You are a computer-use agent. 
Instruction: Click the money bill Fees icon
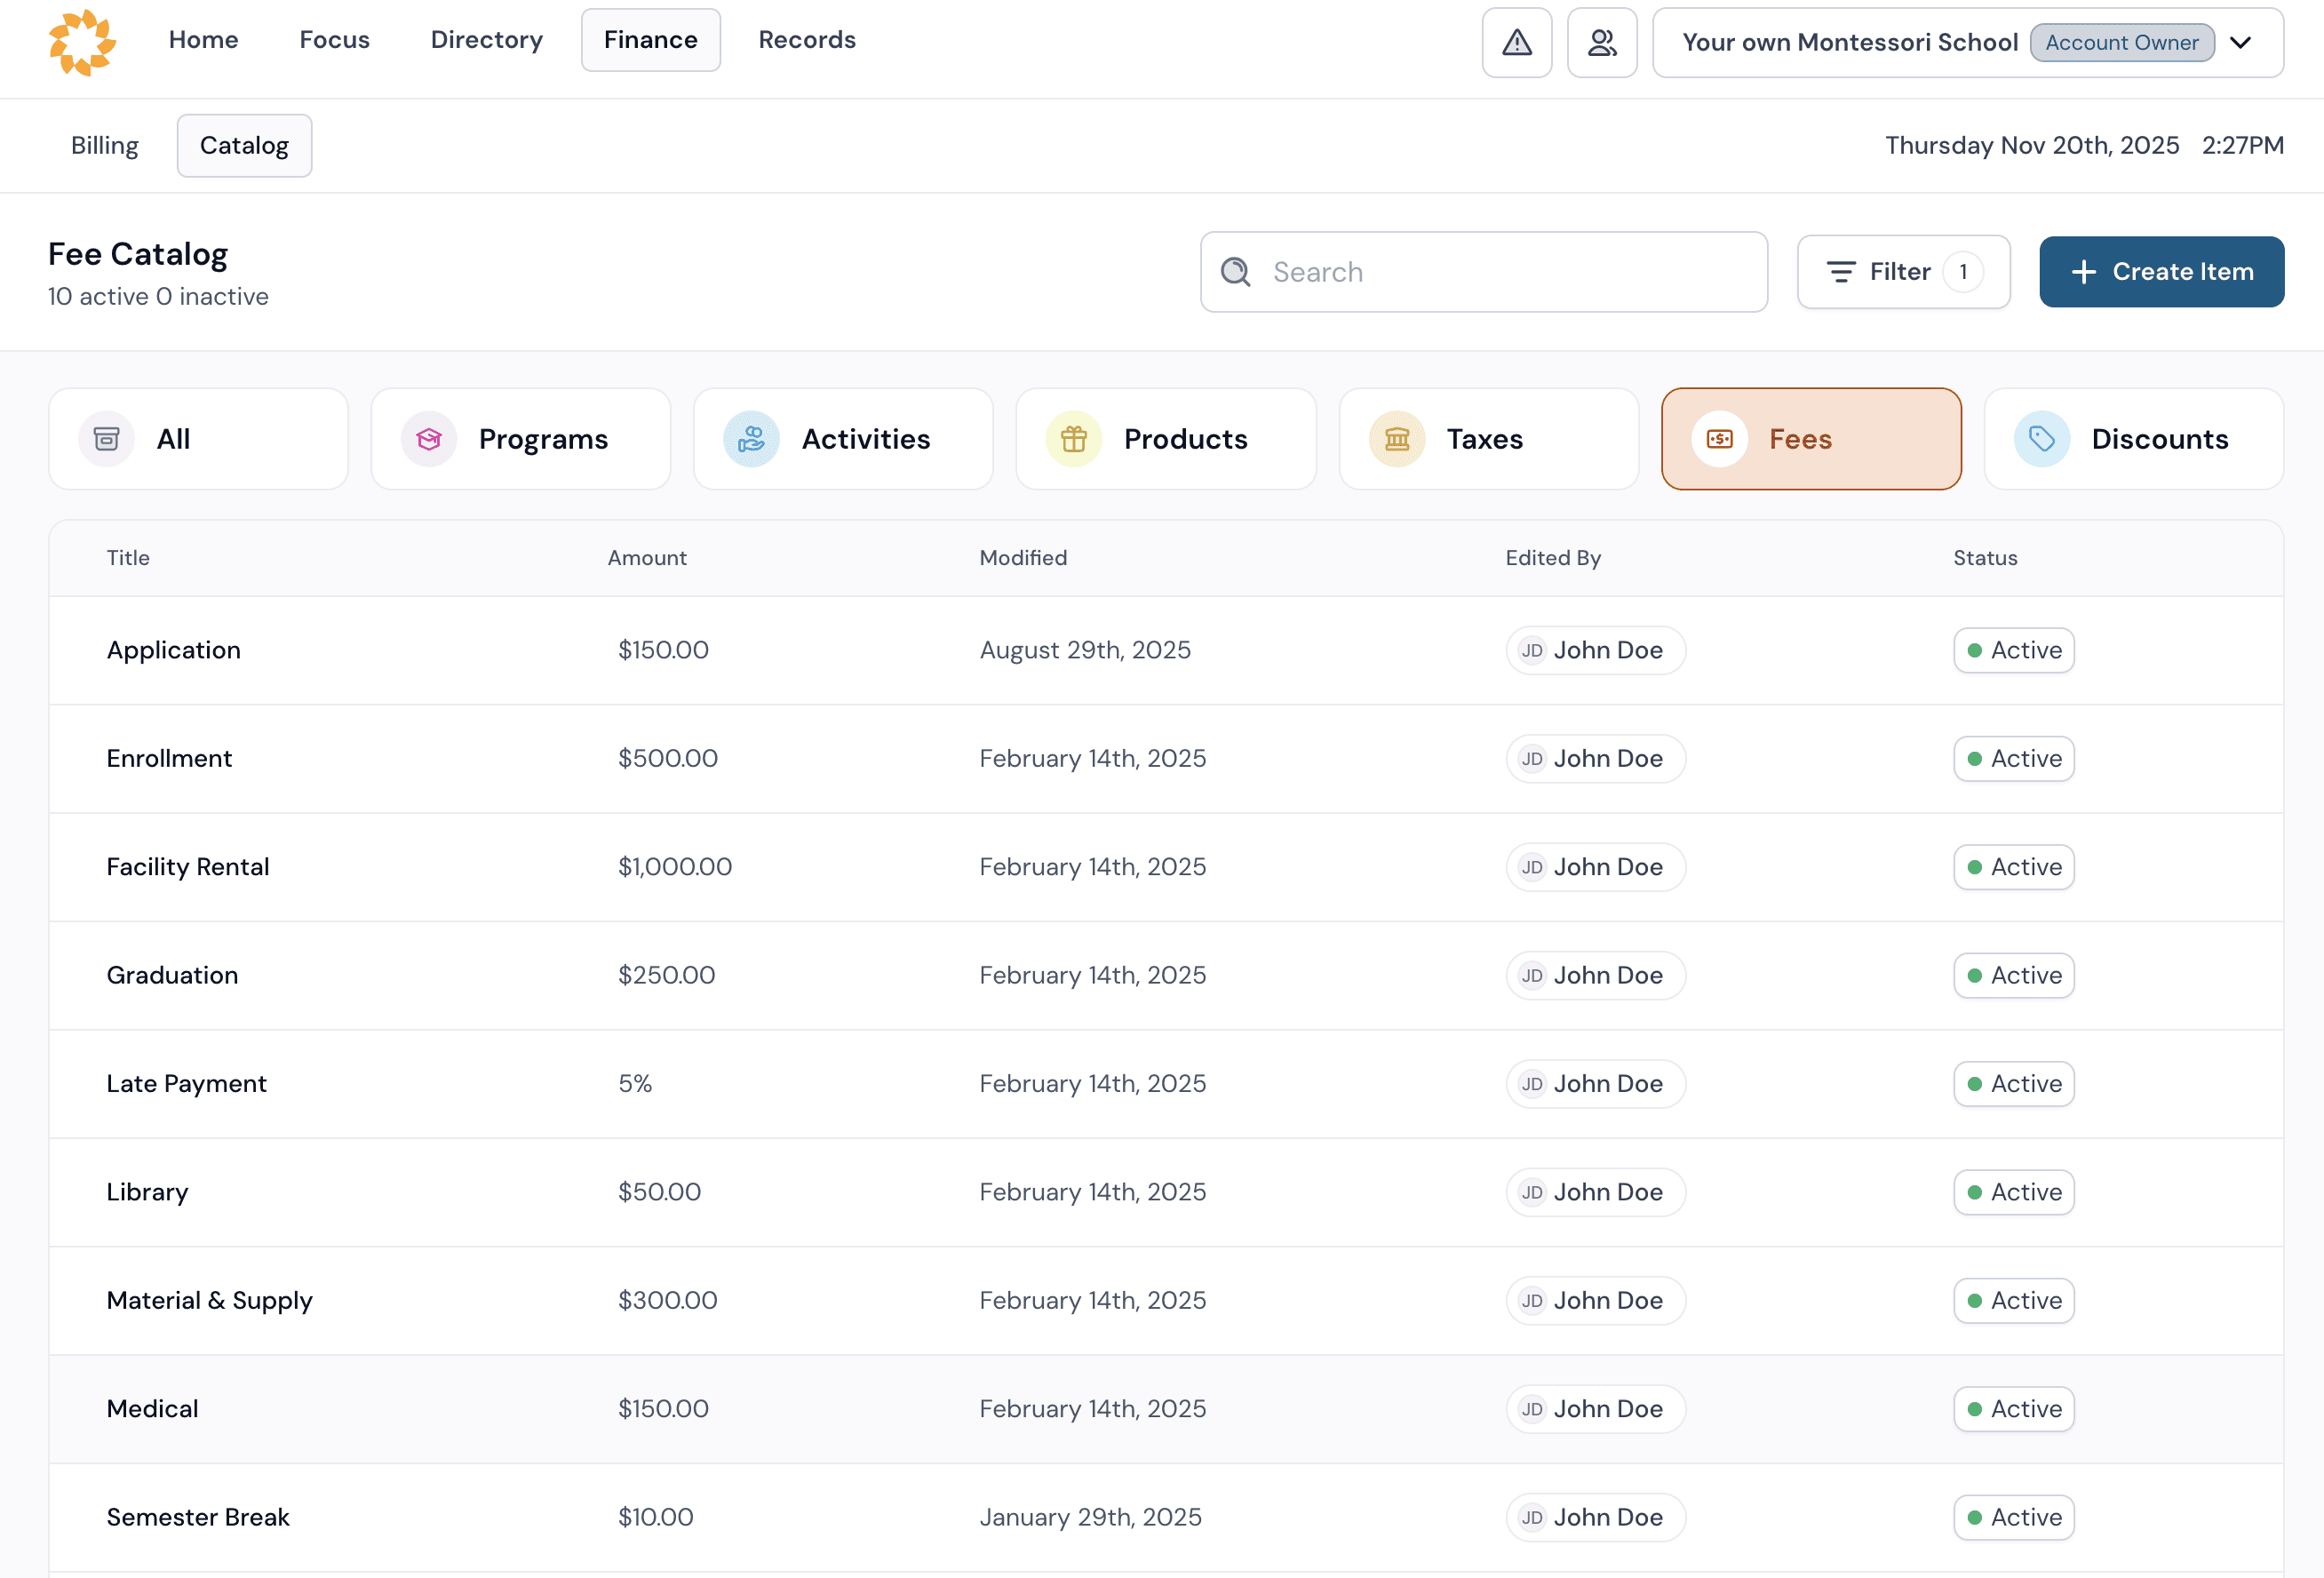(x=1719, y=439)
